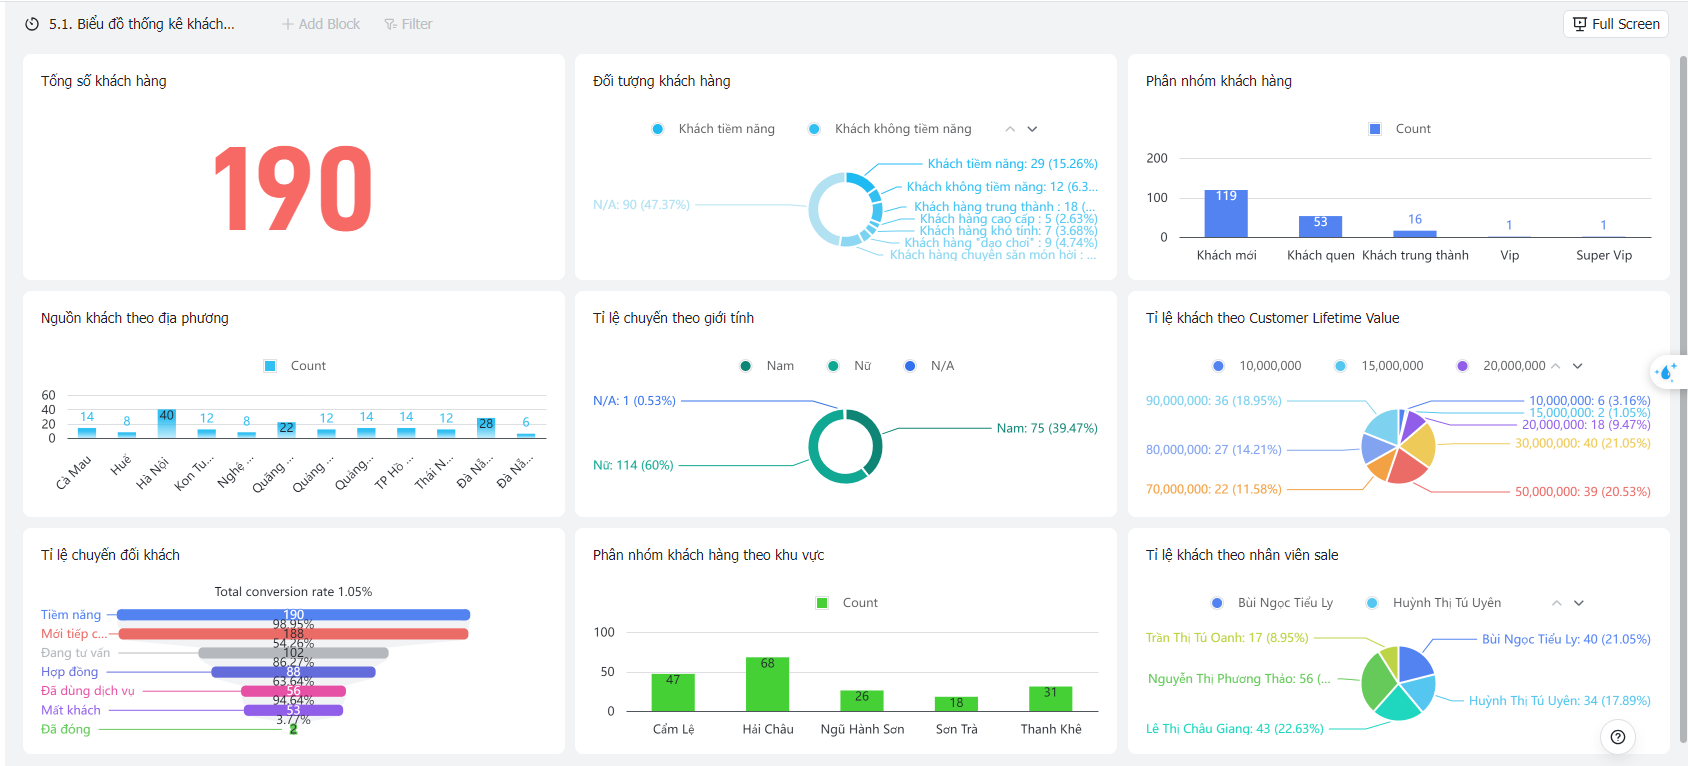Click label 70,000,000: 22 (11.58%)
The height and width of the screenshot is (766, 1688).
coord(1214,489)
